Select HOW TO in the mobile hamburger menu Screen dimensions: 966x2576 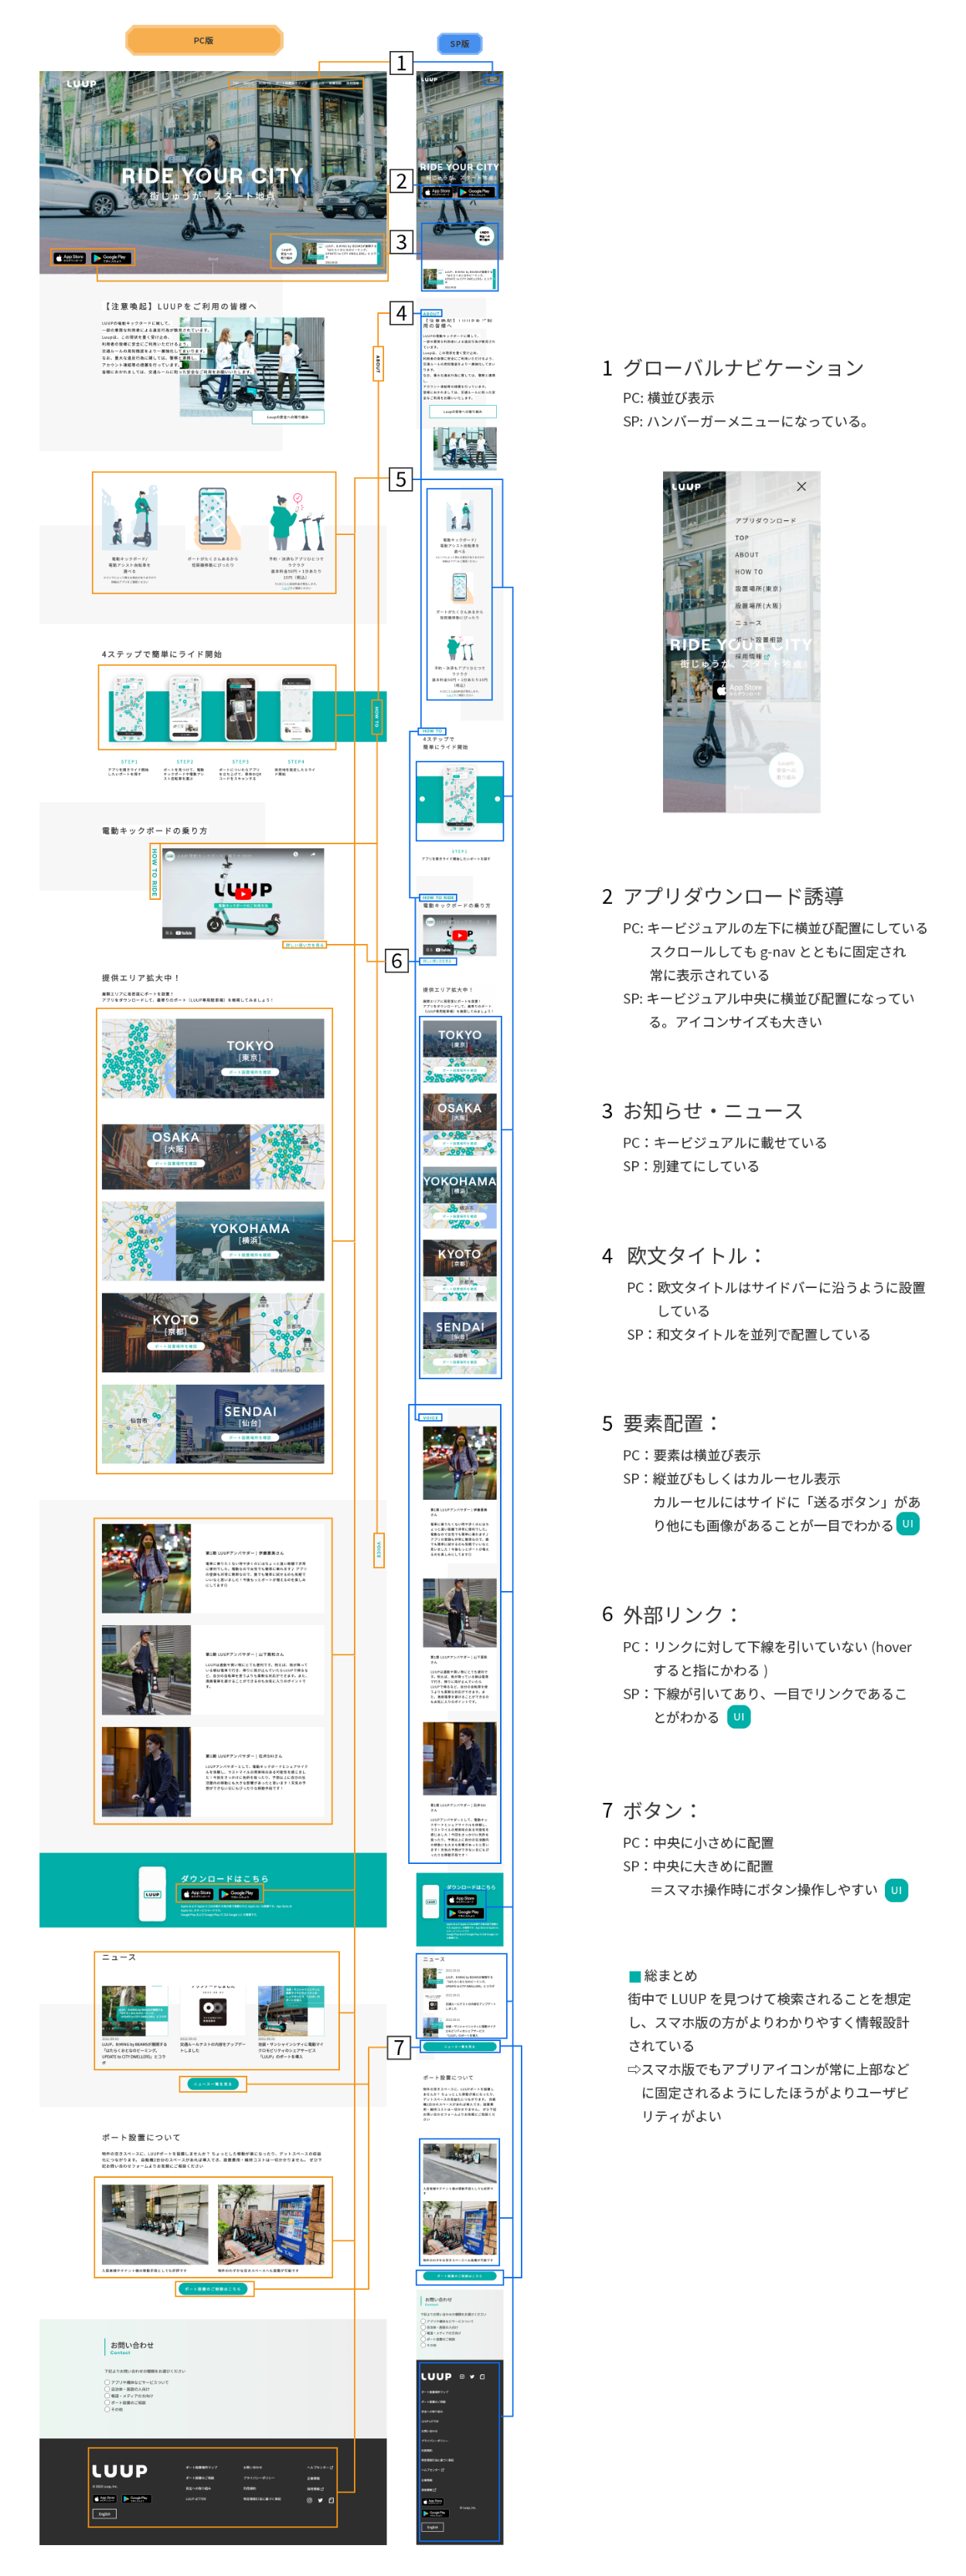749,571
